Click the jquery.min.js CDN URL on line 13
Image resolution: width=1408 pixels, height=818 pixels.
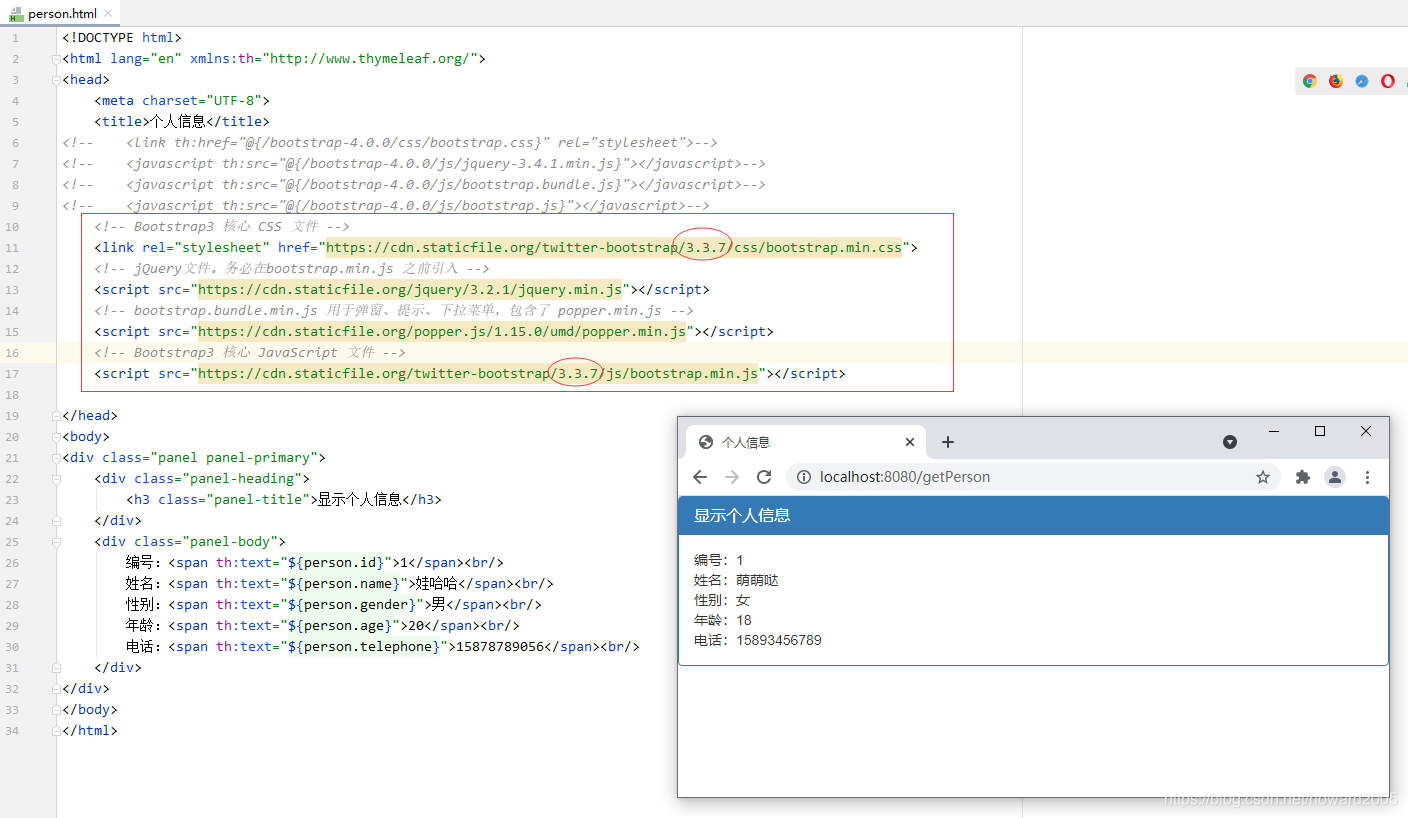click(410, 289)
